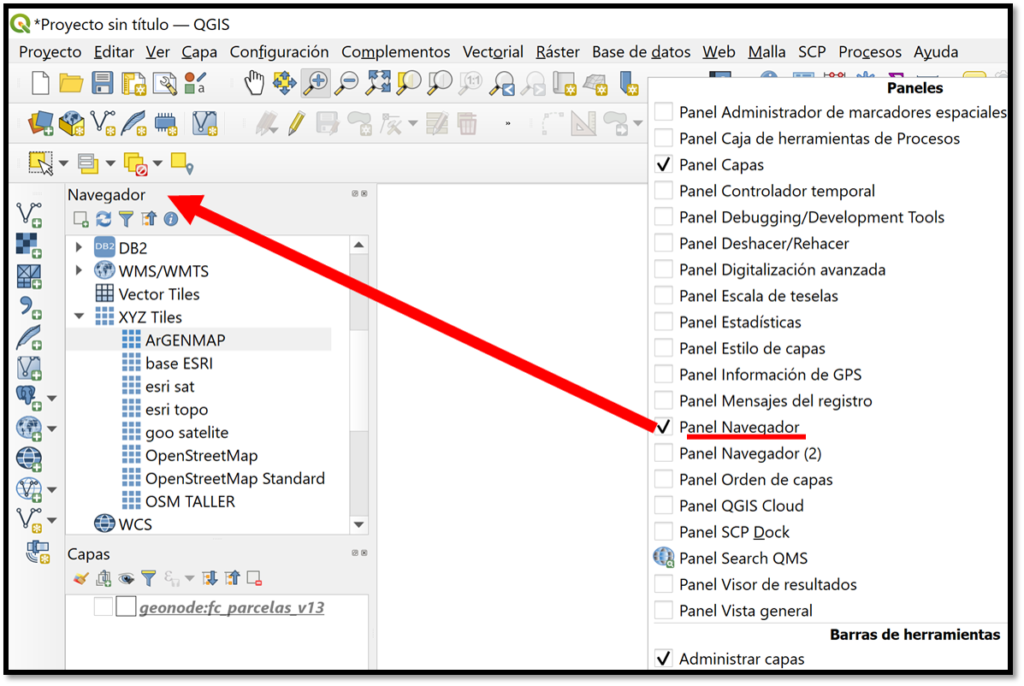Click Expand All icon in Capas toolbar
The height and width of the screenshot is (686, 1024).
pyautogui.click(x=210, y=578)
